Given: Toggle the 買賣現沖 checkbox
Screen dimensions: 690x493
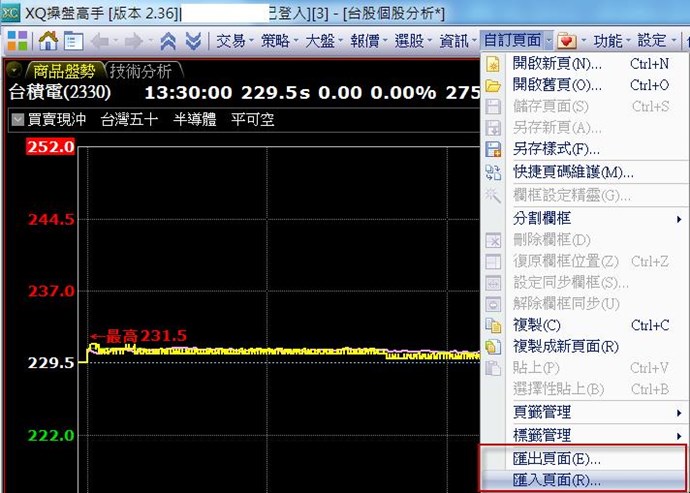Looking at the screenshot, I should 18,120.
